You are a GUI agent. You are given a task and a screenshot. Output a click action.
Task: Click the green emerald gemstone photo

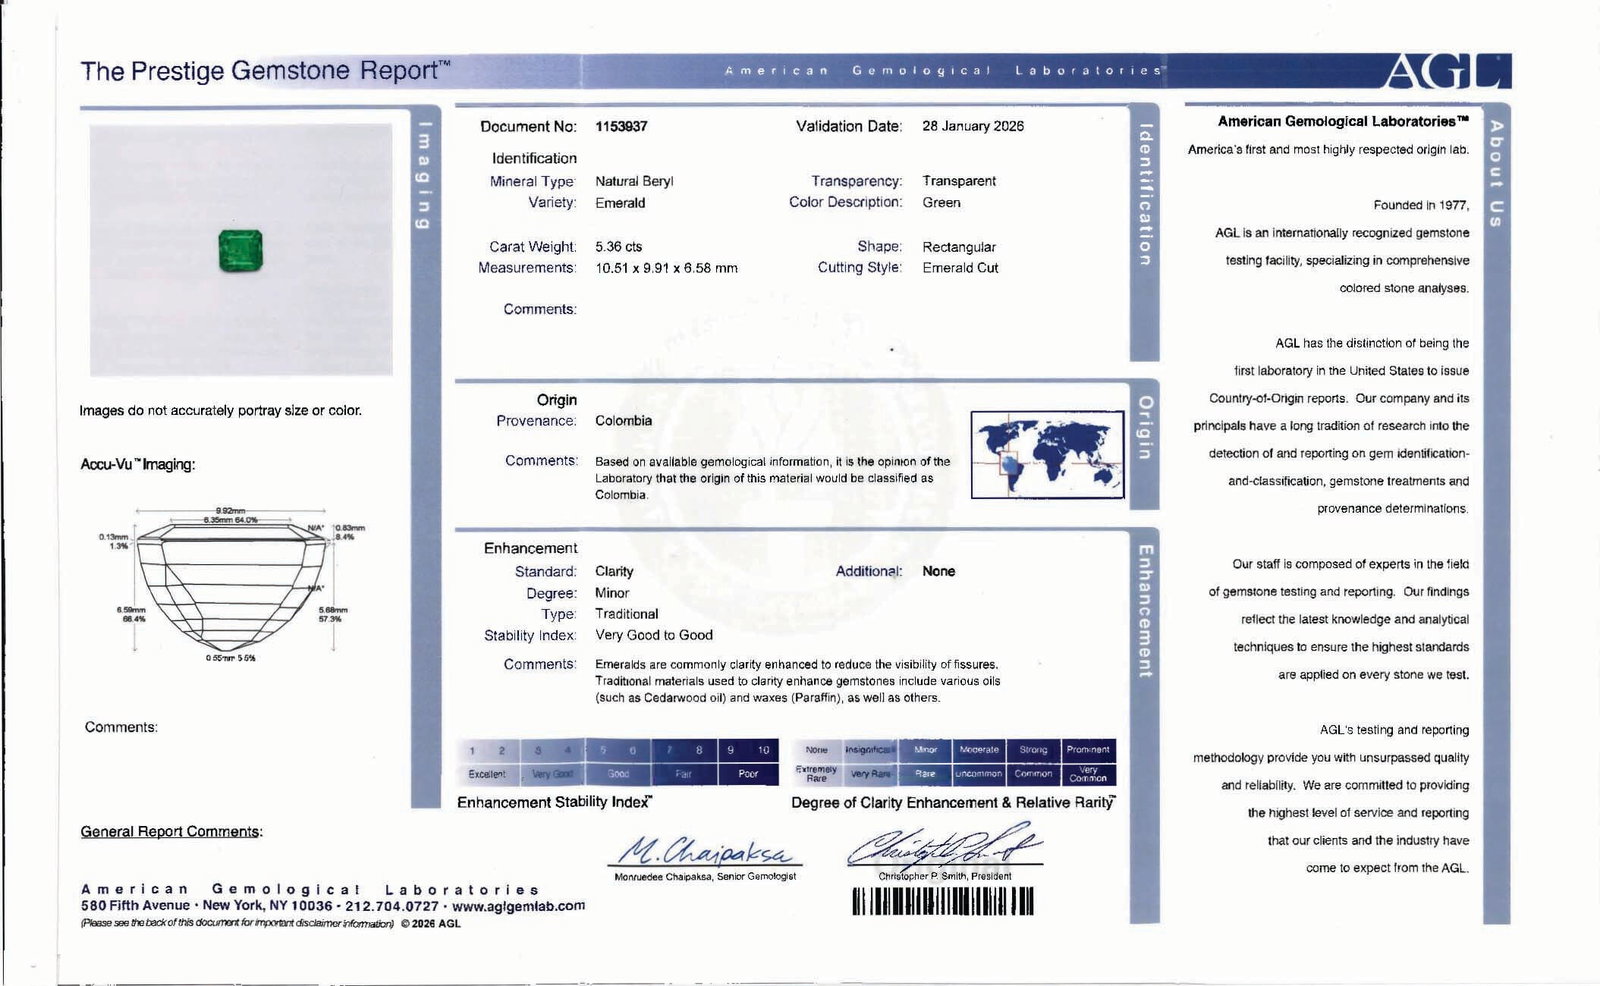pyautogui.click(x=241, y=250)
